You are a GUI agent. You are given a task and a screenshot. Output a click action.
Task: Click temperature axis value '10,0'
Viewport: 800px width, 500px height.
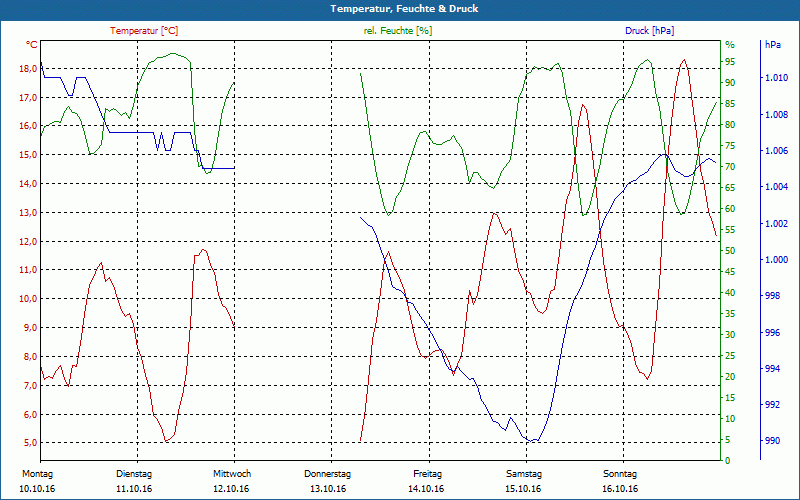(28, 298)
